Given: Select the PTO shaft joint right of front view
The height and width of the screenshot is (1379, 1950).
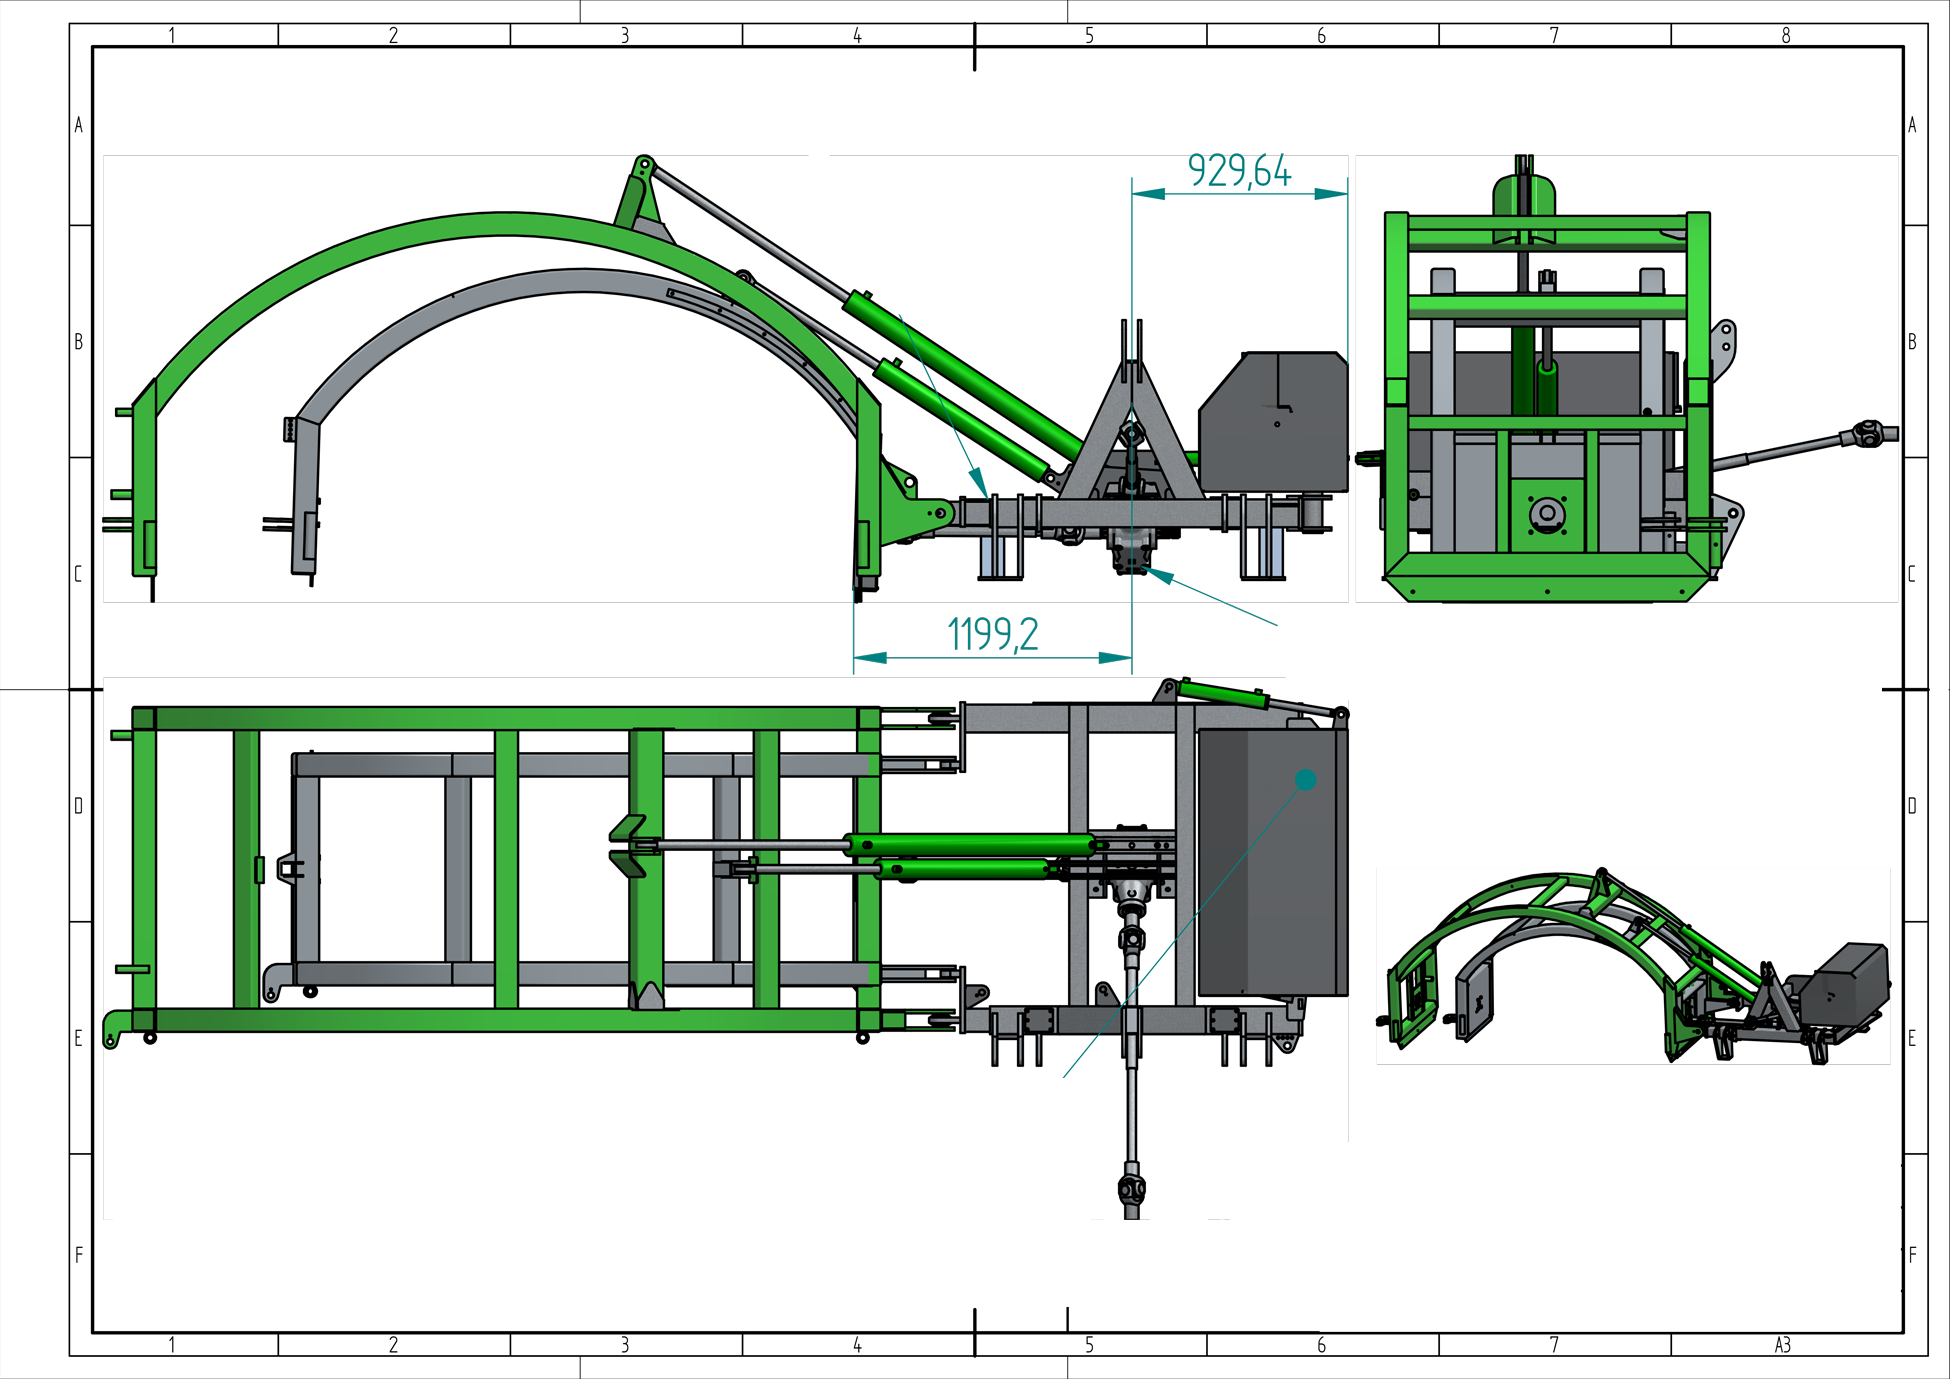Looking at the screenshot, I should [1867, 433].
